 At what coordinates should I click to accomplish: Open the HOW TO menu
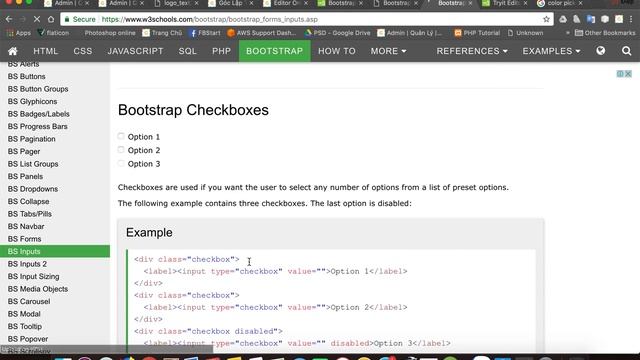(337, 51)
